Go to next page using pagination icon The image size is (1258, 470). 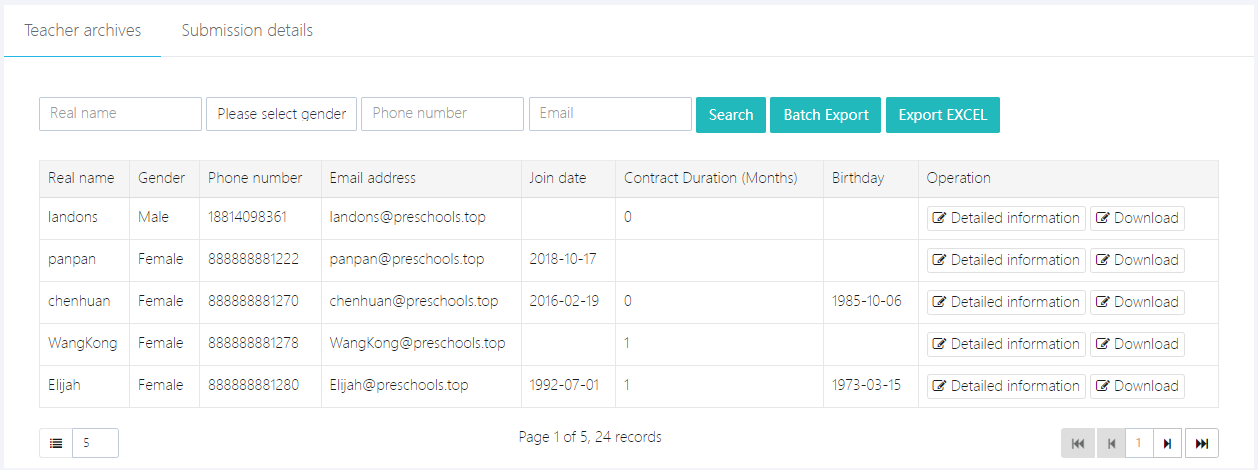click(x=1166, y=443)
